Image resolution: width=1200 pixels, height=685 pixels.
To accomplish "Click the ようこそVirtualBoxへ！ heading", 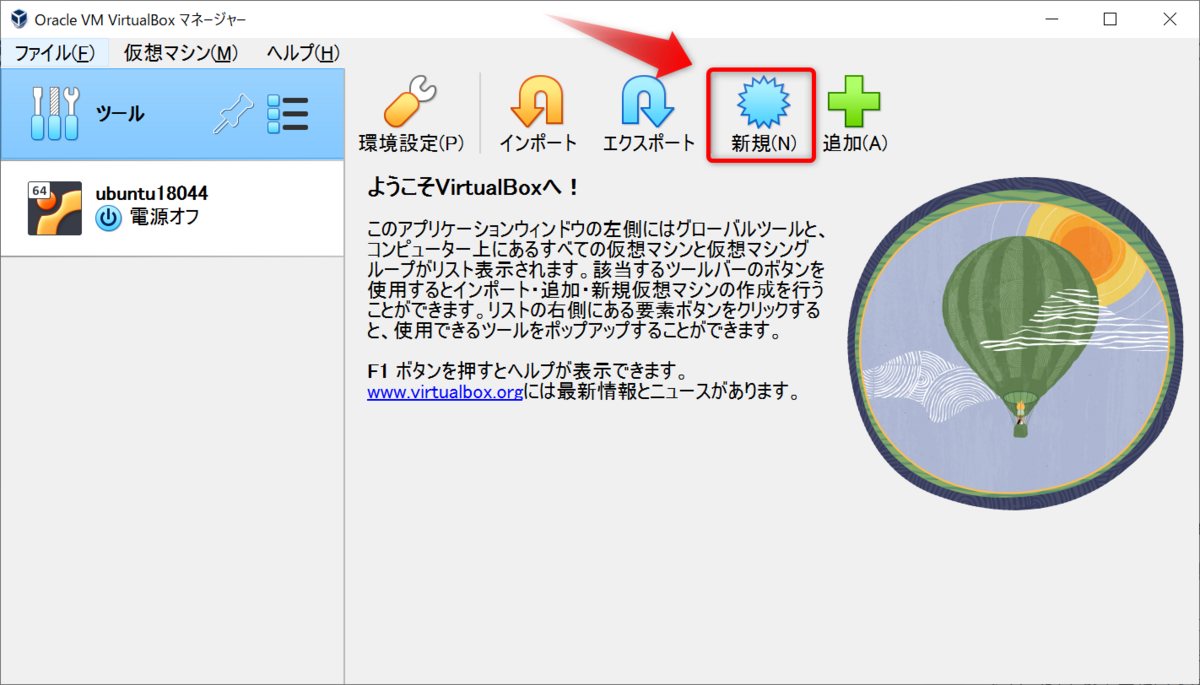I will pyautogui.click(x=474, y=187).
